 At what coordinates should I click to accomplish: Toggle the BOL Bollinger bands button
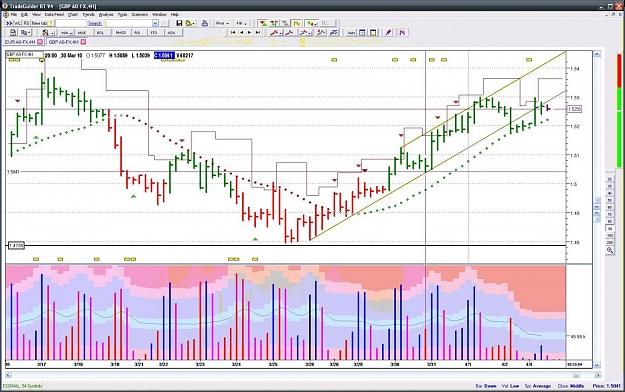coord(100,33)
